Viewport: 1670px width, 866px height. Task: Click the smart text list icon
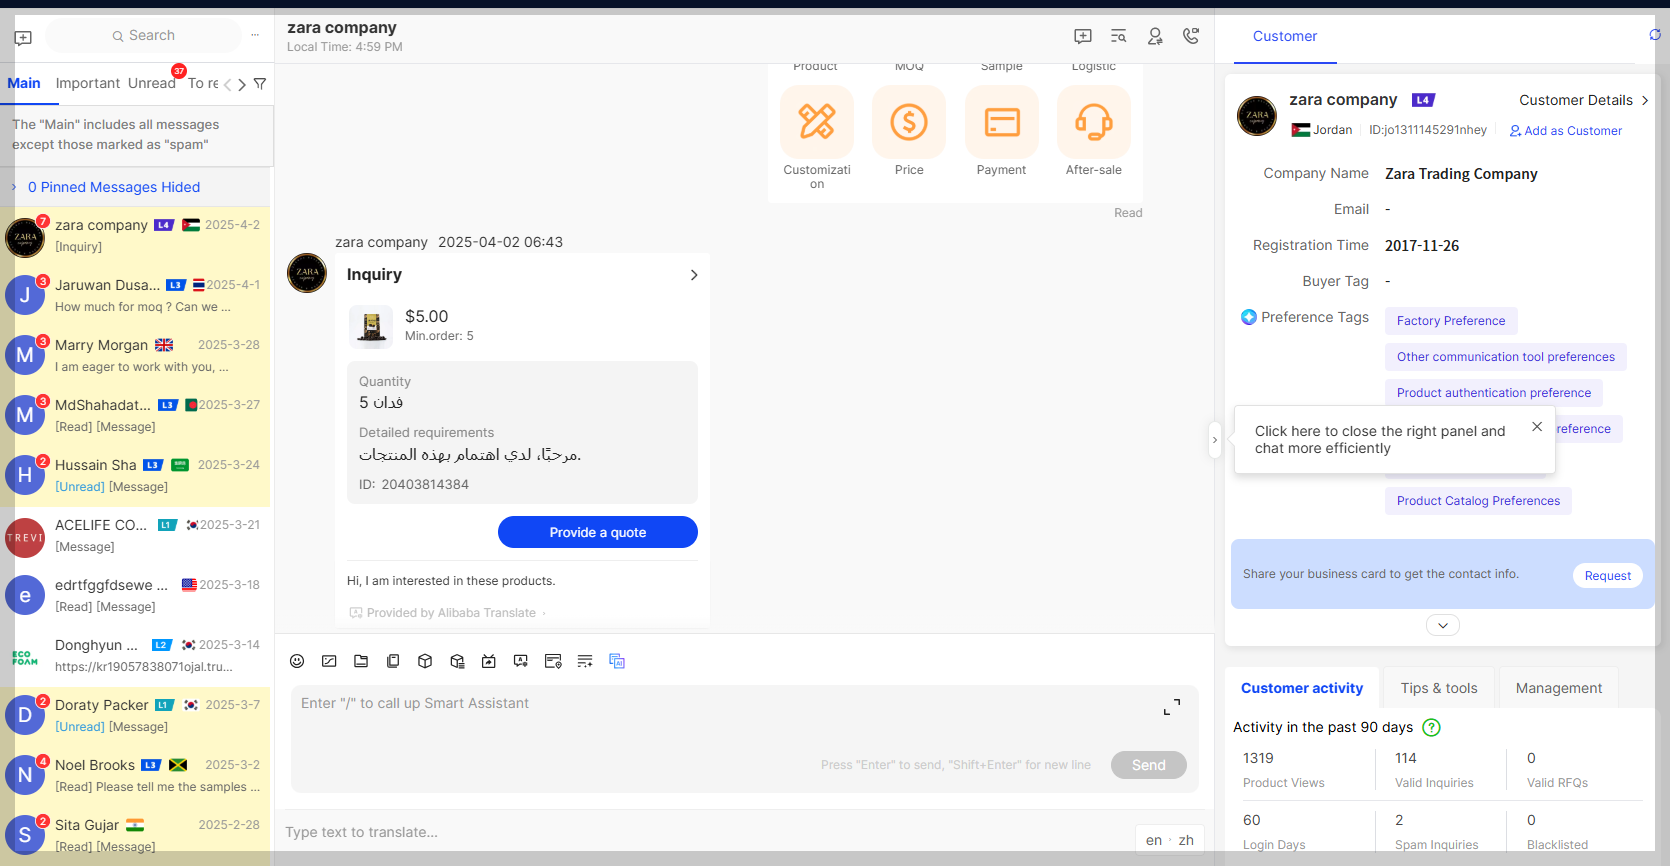(585, 661)
